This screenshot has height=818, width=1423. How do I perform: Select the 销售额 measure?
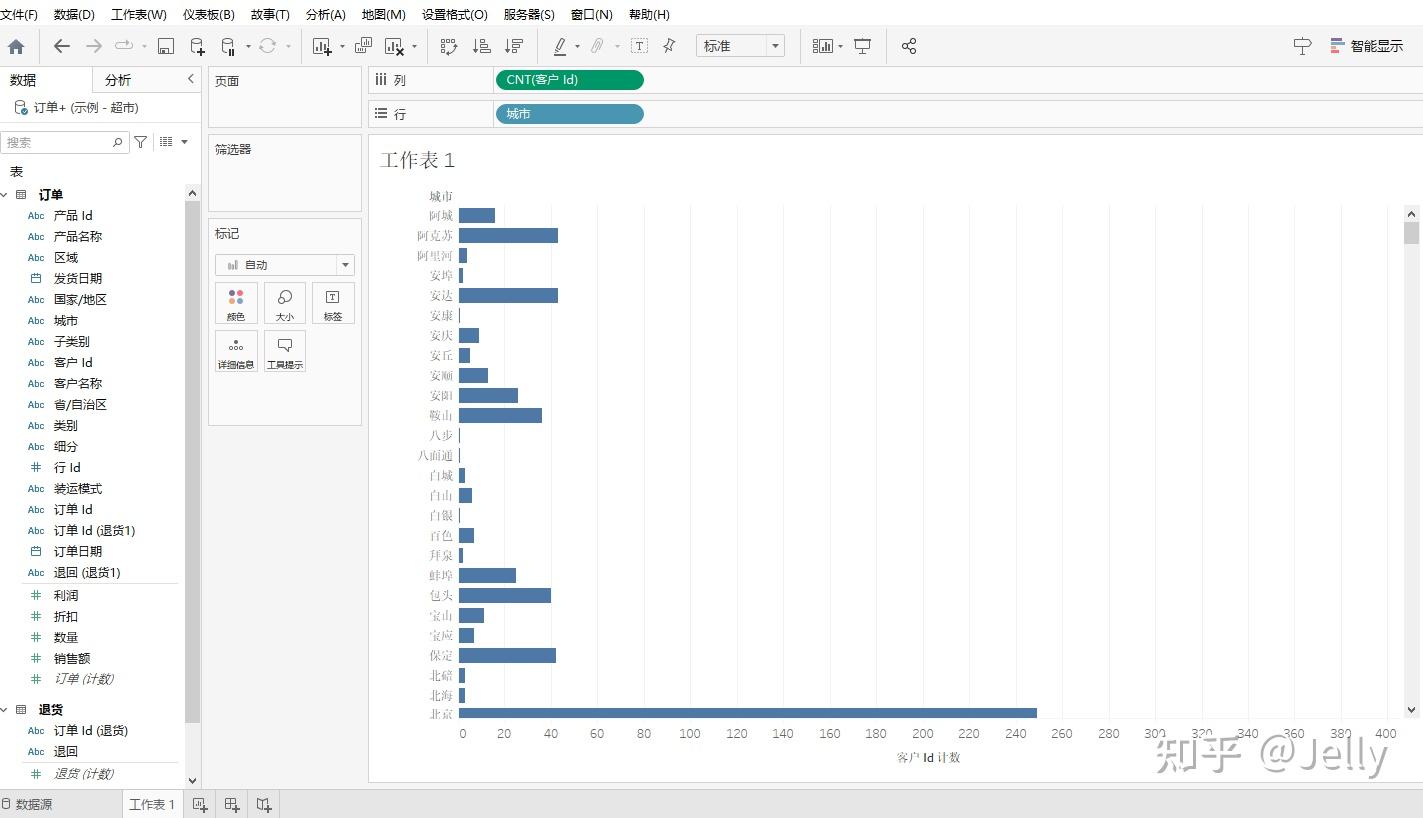pyautogui.click(x=72, y=658)
